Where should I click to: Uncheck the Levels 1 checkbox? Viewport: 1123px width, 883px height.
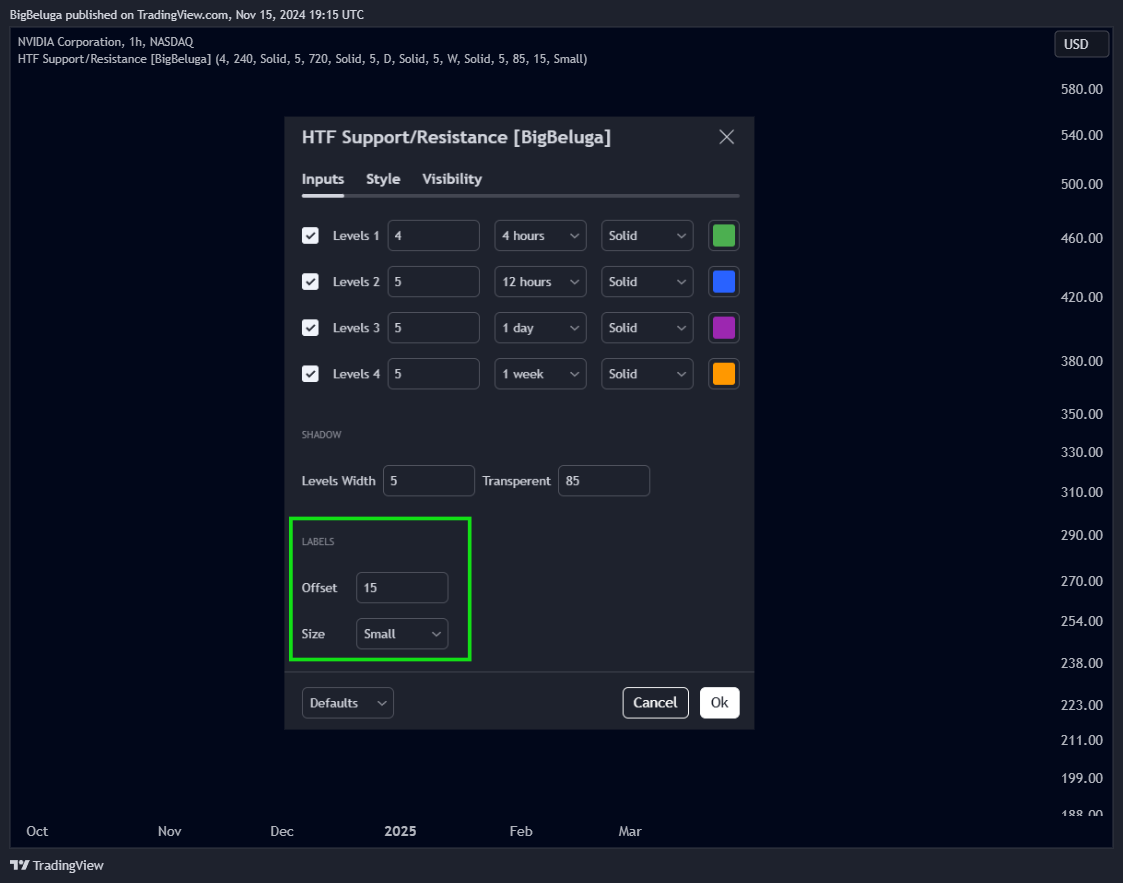coord(310,236)
